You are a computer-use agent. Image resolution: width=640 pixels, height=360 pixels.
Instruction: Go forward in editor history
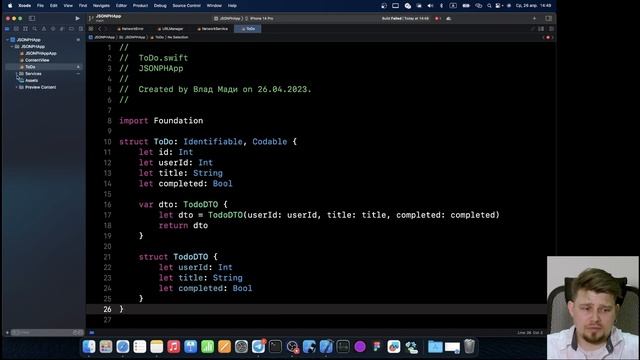click(x=106, y=29)
